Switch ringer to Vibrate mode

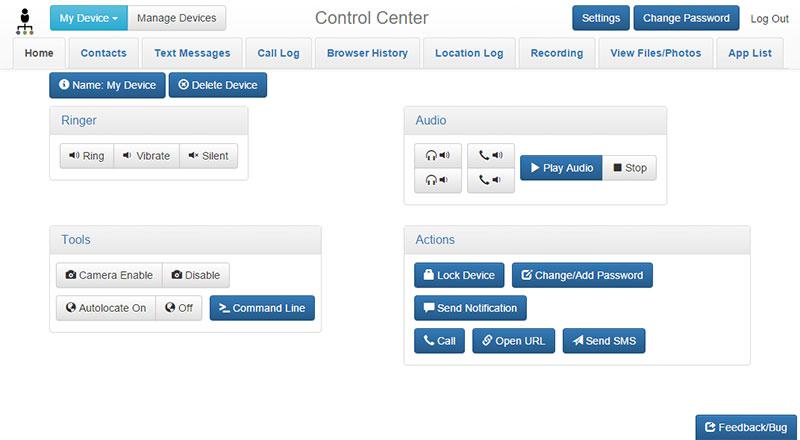click(146, 156)
